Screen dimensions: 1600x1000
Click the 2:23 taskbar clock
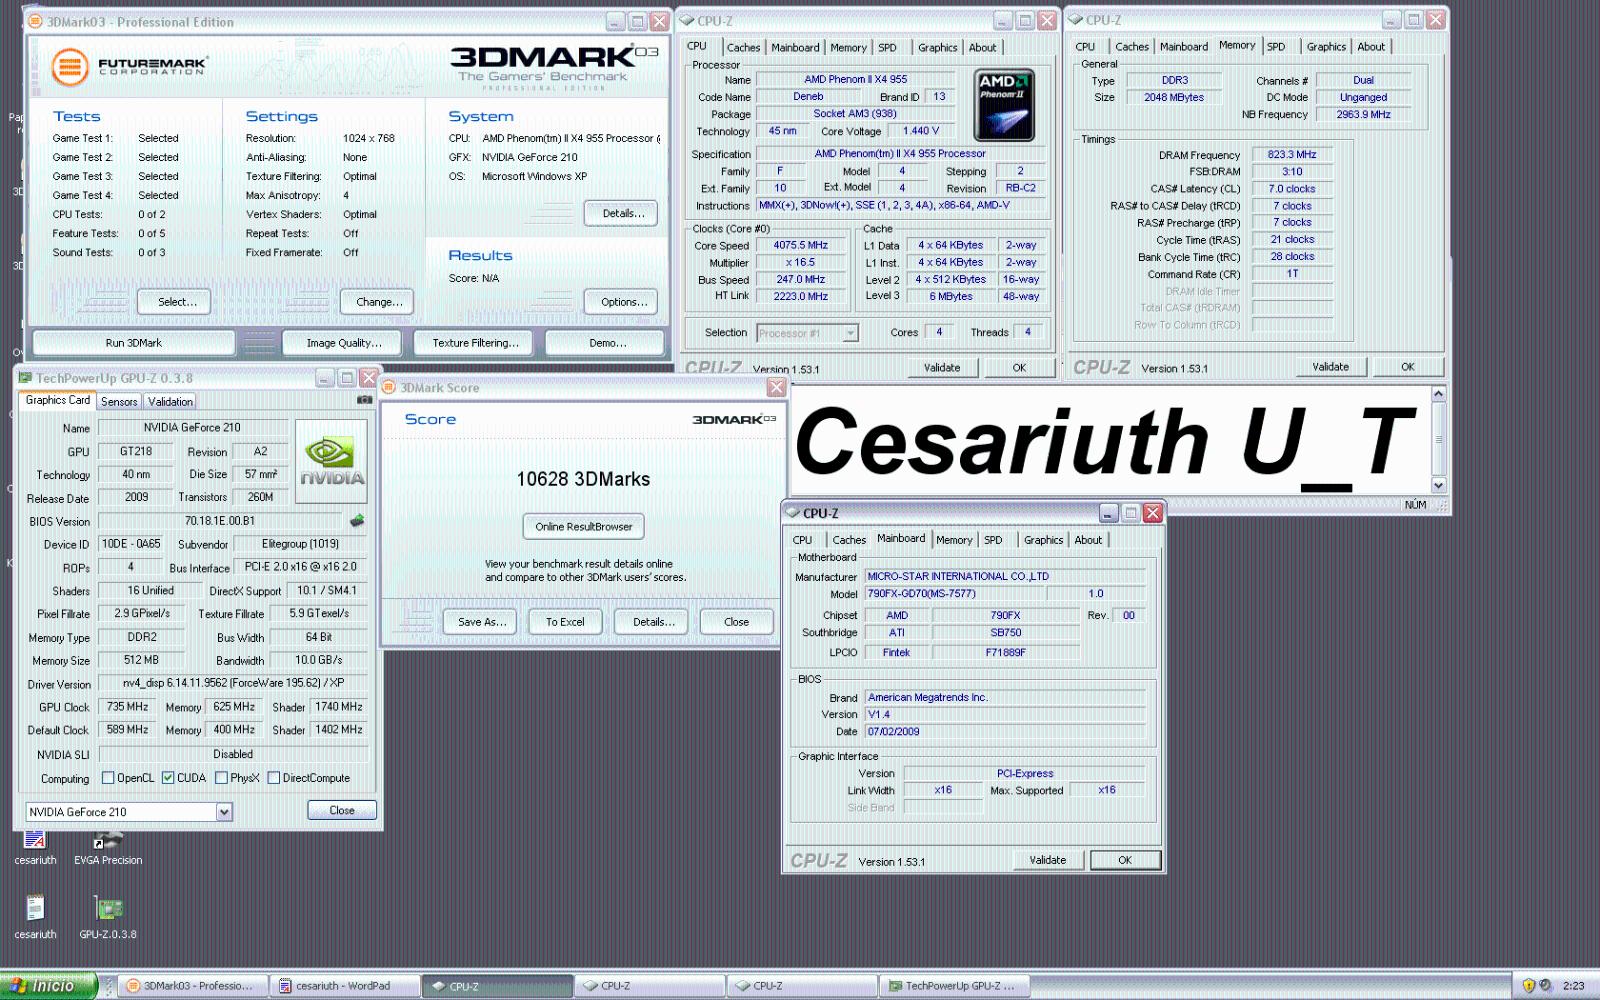click(1573, 986)
